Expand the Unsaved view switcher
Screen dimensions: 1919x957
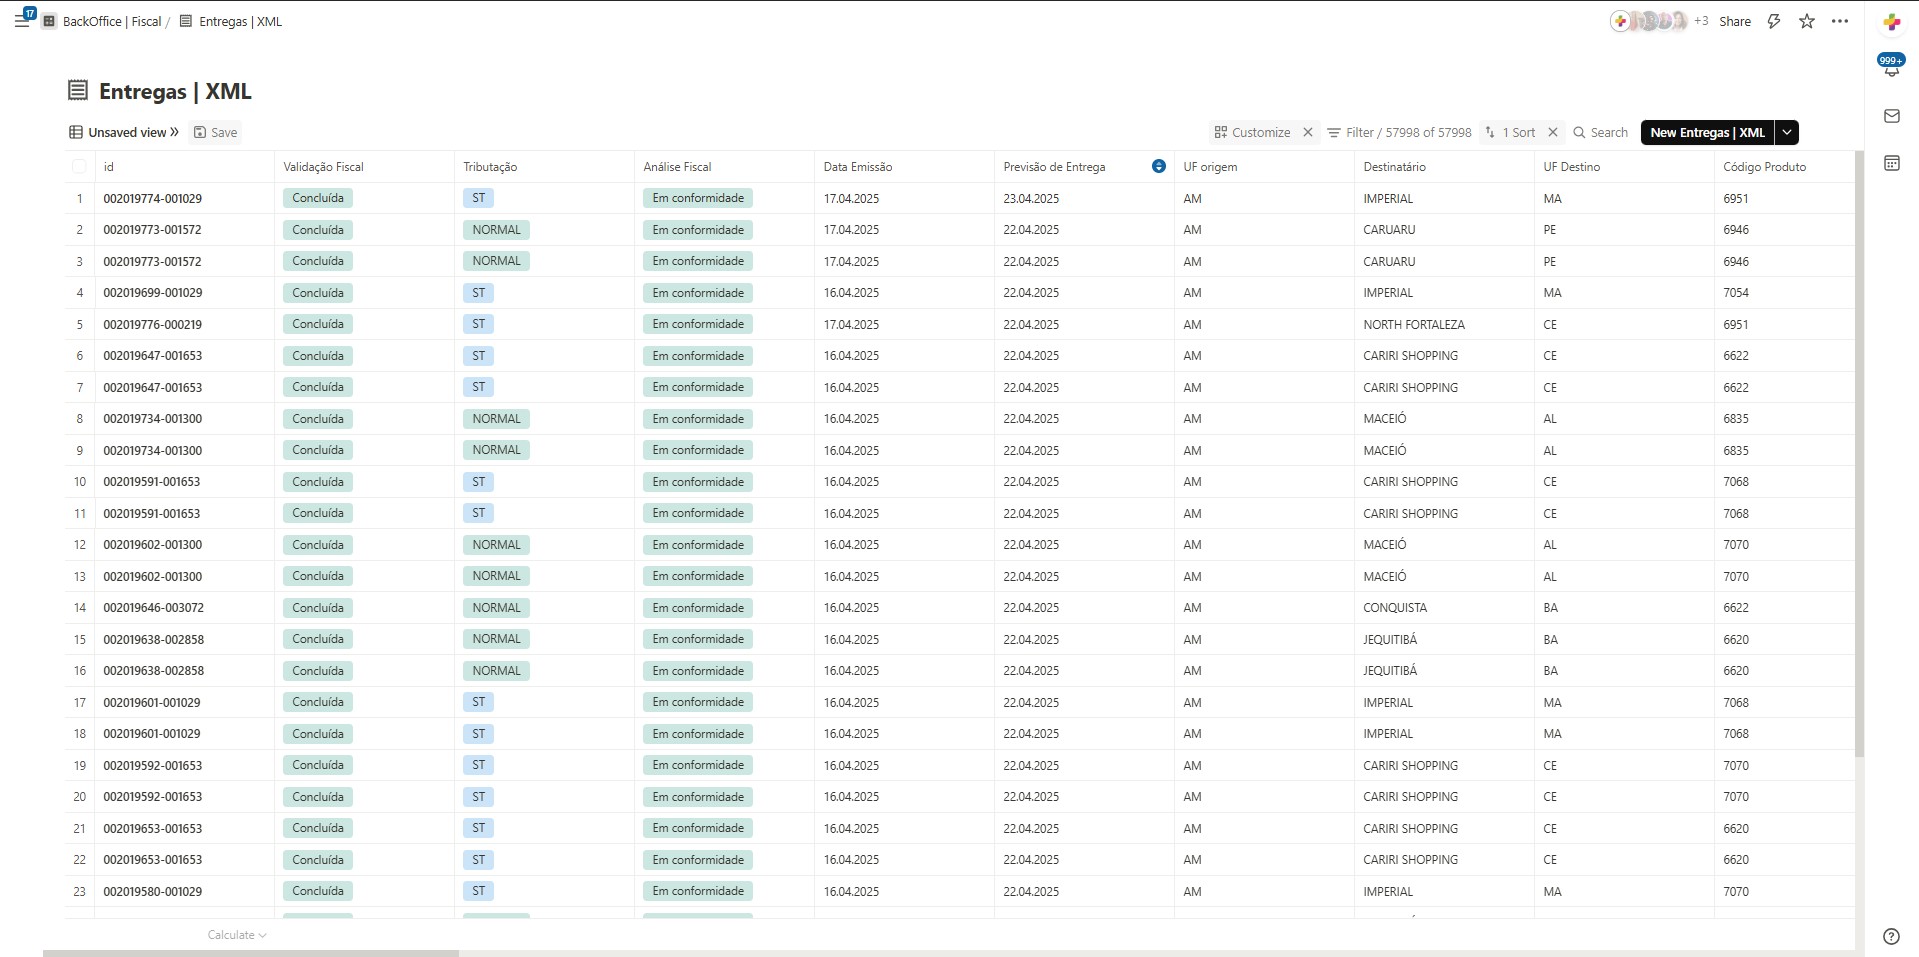click(124, 132)
